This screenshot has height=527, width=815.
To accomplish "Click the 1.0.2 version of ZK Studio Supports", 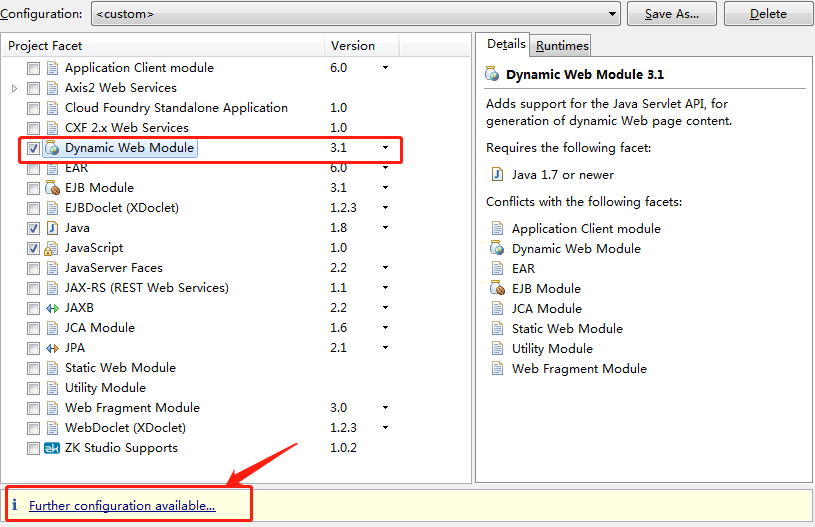I will [343, 448].
